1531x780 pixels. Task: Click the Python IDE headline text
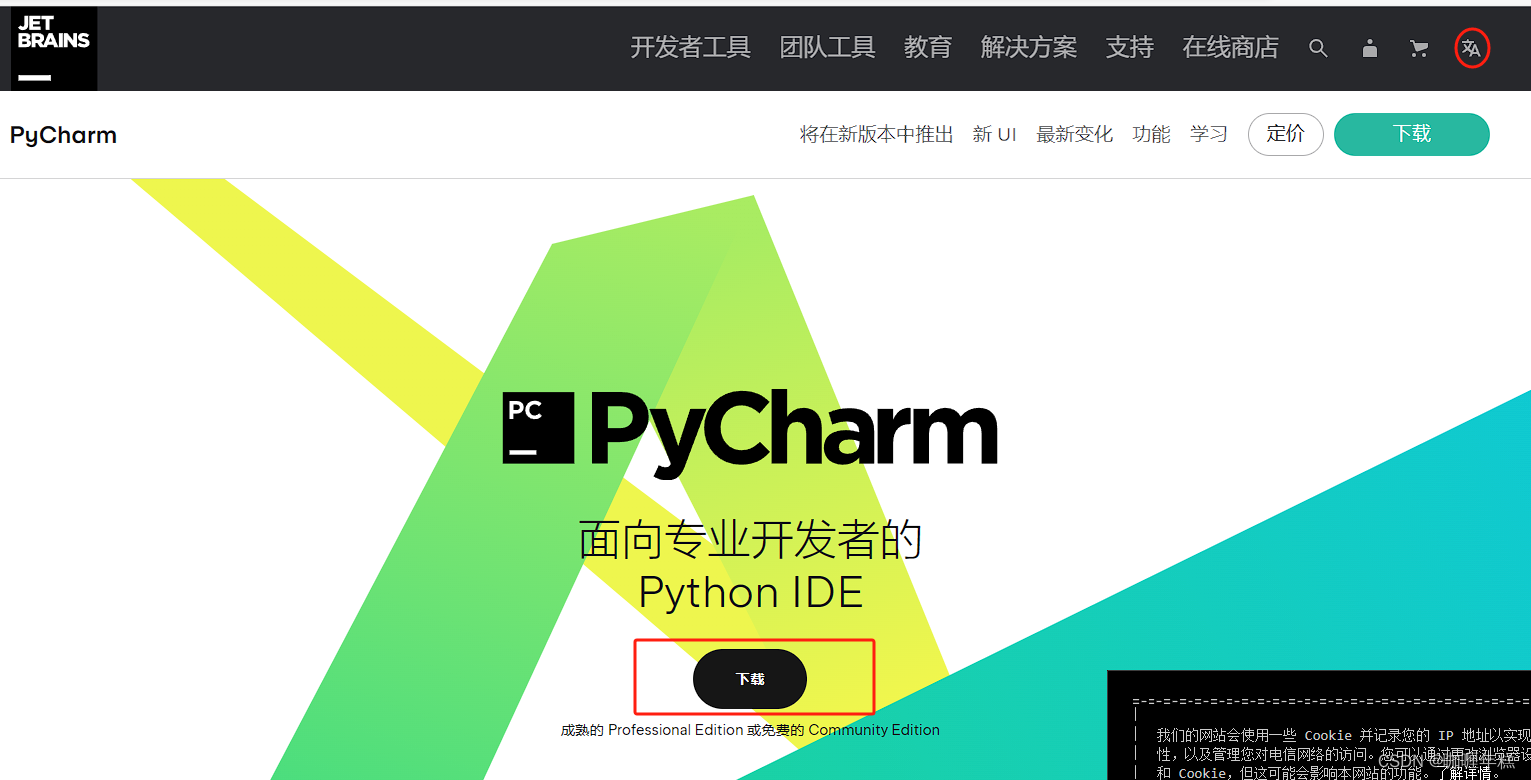(750, 593)
